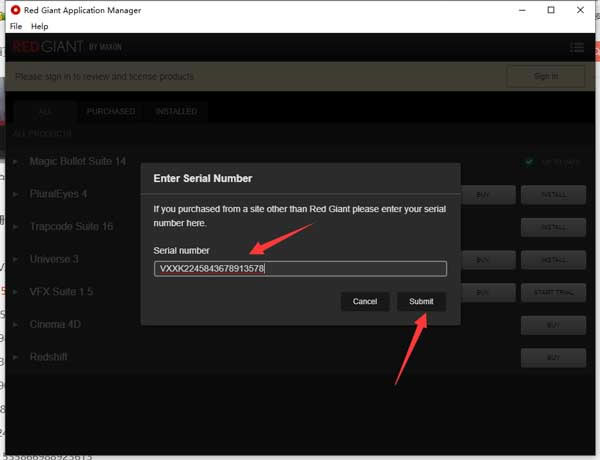Viewport: 600px width, 460px height.
Task: Click the Red Giant by Maxon logo
Action: click(x=65, y=47)
